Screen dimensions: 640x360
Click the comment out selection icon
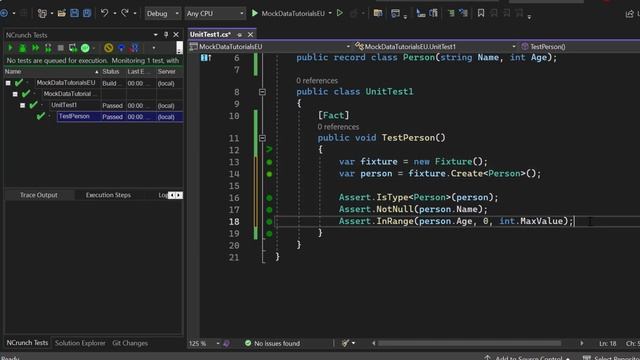tap(451, 13)
